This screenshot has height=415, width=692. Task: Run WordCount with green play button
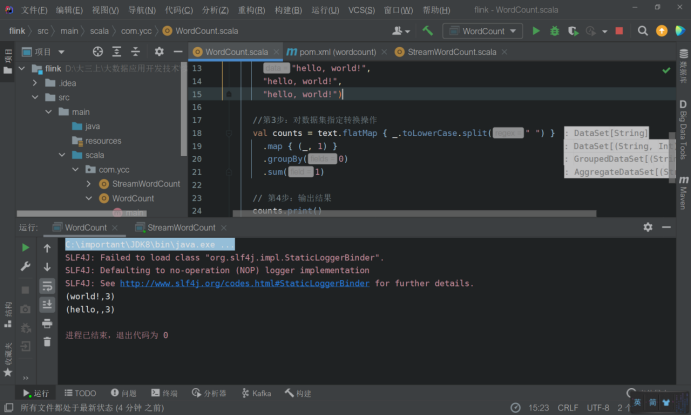click(x=536, y=31)
